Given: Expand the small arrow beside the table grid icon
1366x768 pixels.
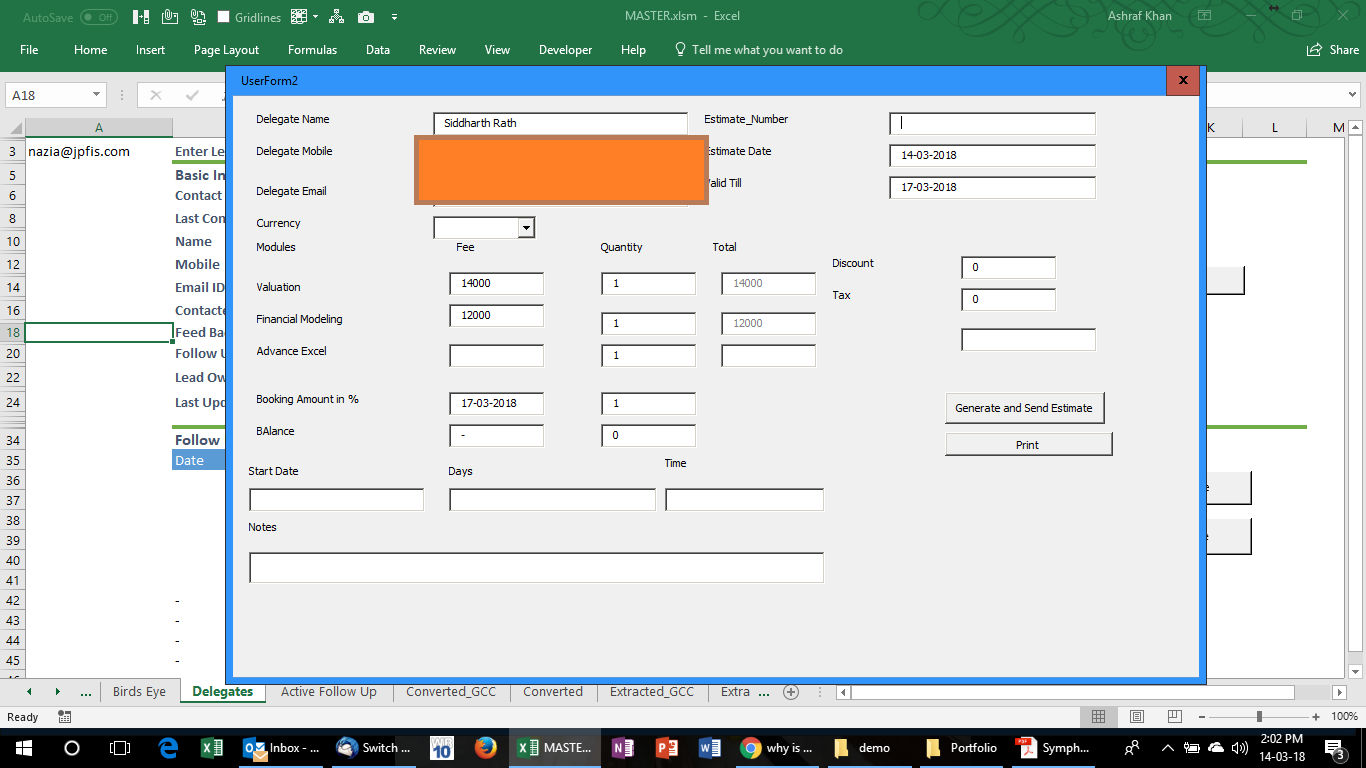Looking at the screenshot, I should (315, 17).
